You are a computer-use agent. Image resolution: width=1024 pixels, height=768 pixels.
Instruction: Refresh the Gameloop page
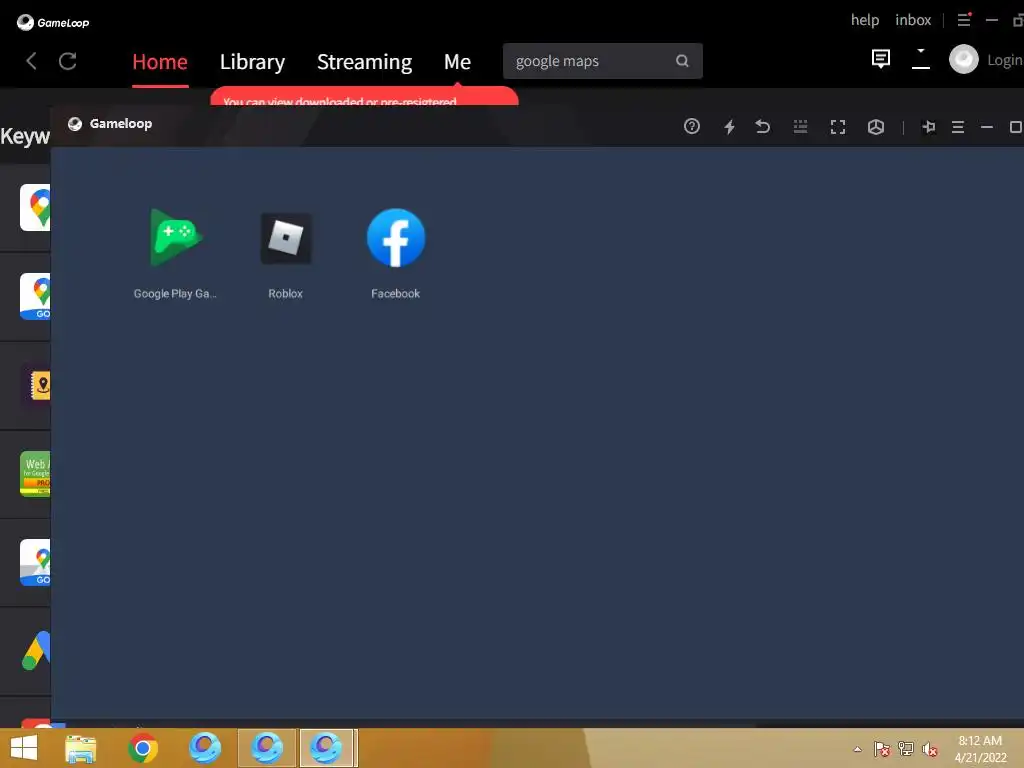pos(68,61)
